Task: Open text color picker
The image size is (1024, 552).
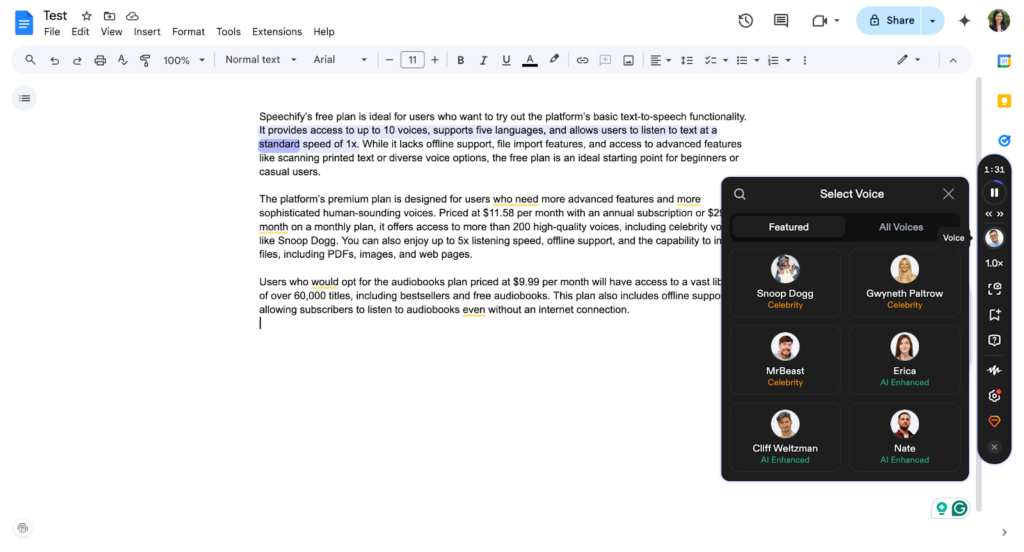Action: (x=530, y=60)
